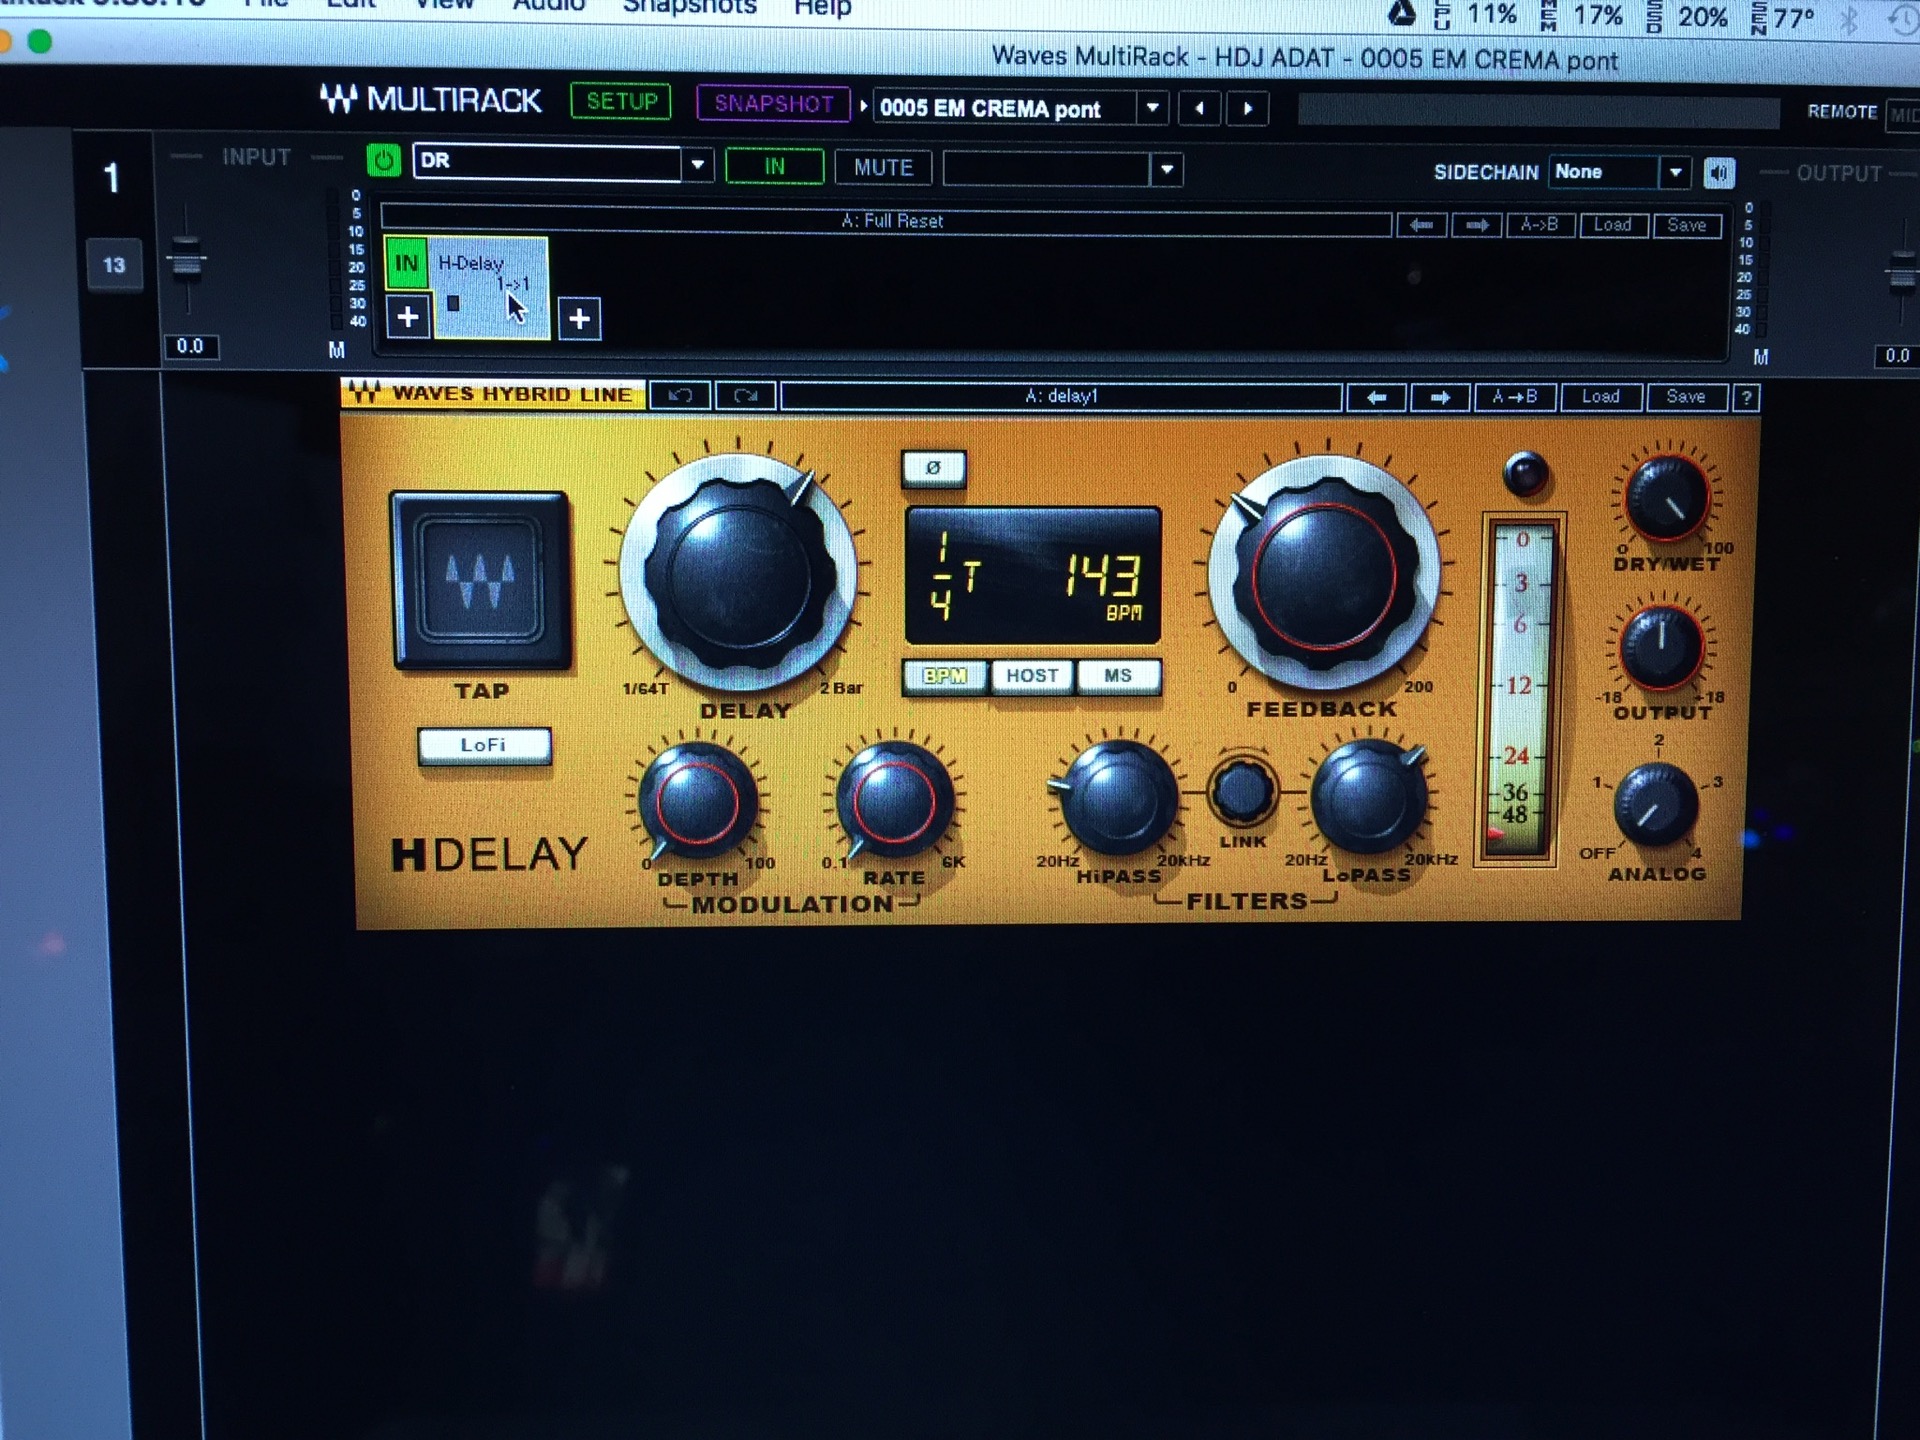The image size is (1920, 1440).
Task: Toggle the rack green power button
Action: tap(383, 160)
